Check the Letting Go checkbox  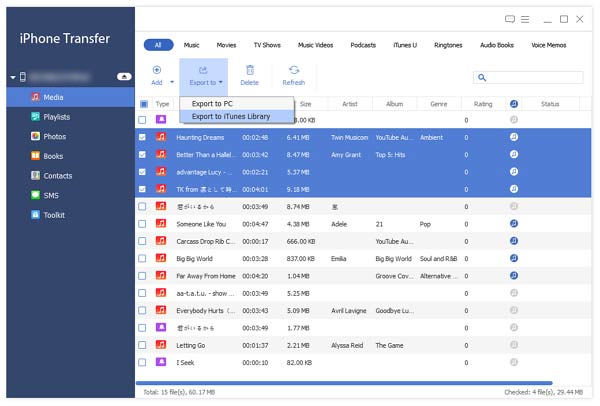[x=142, y=345]
